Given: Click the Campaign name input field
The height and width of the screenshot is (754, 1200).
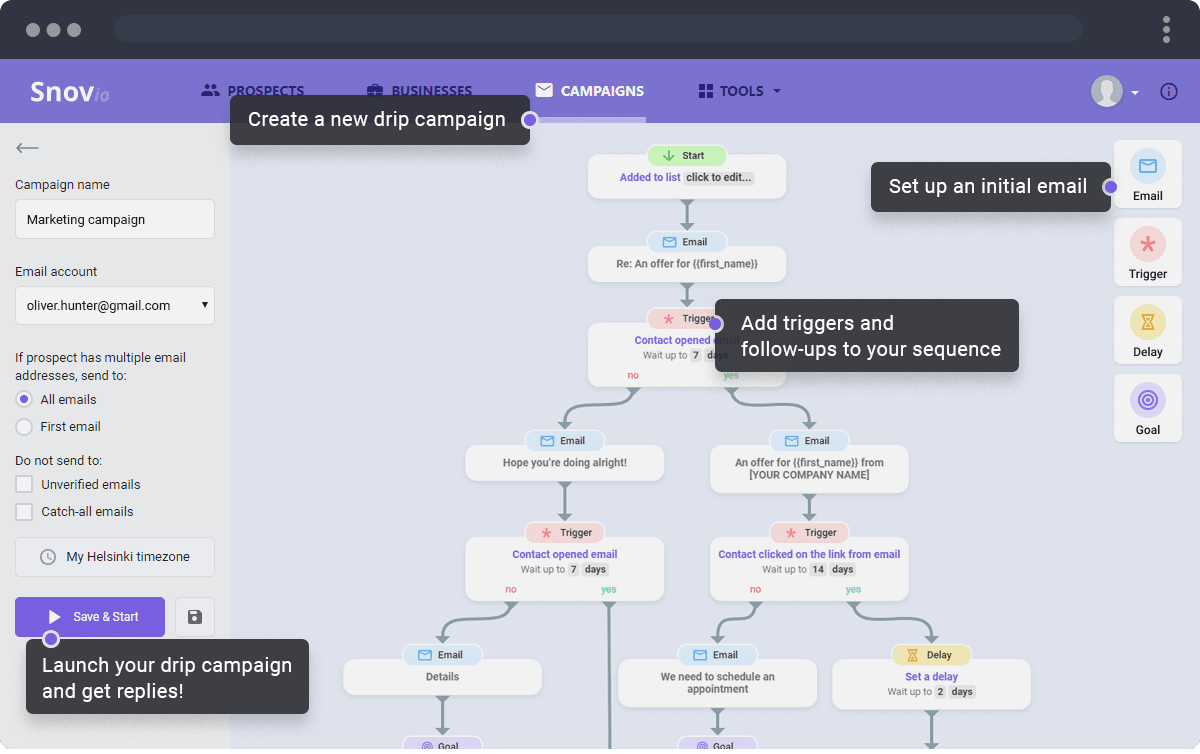Looking at the screenshot, I should tap(114, 219).
